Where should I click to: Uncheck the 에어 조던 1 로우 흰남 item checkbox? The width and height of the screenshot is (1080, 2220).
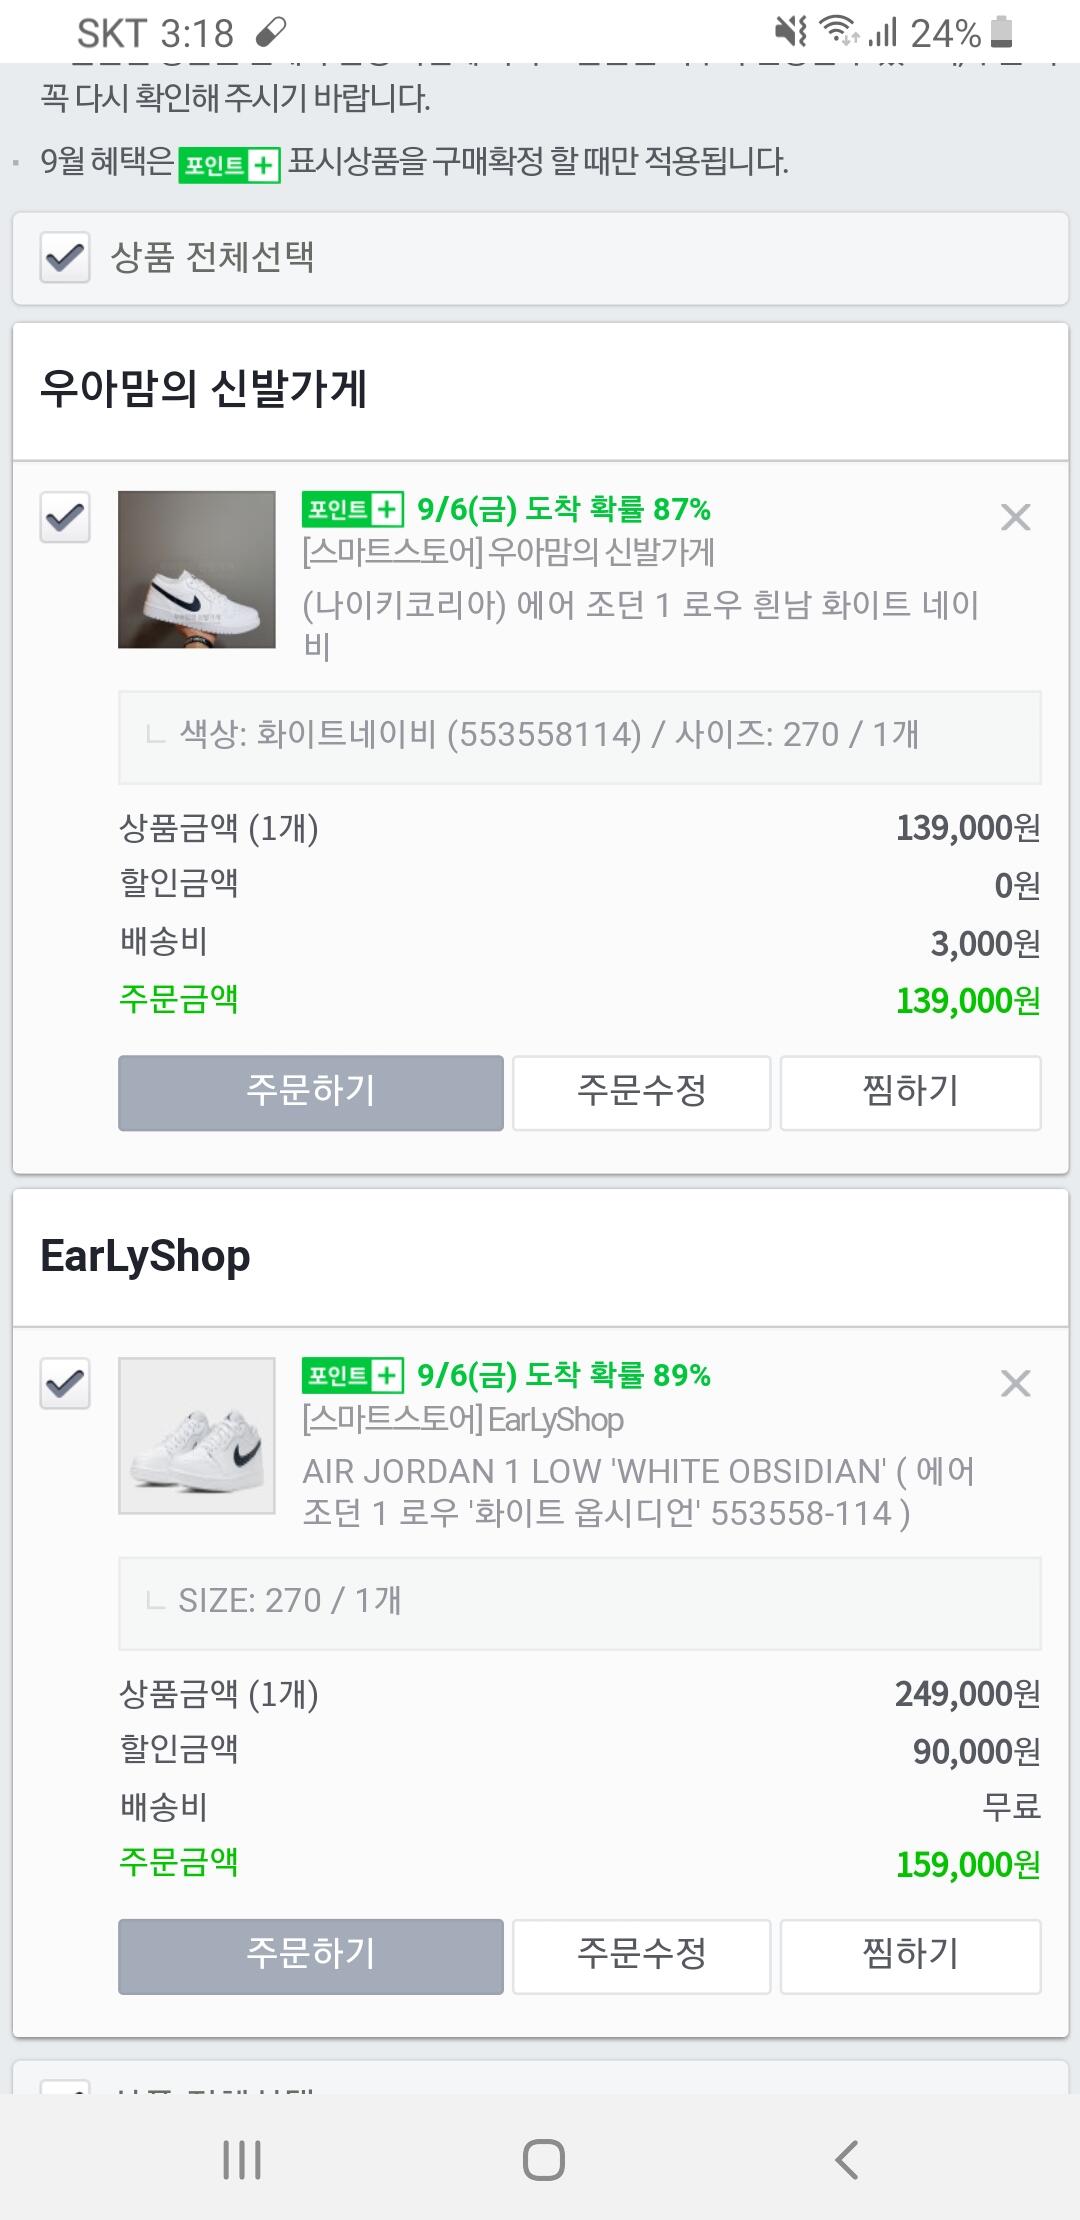[x=65, y=517]
